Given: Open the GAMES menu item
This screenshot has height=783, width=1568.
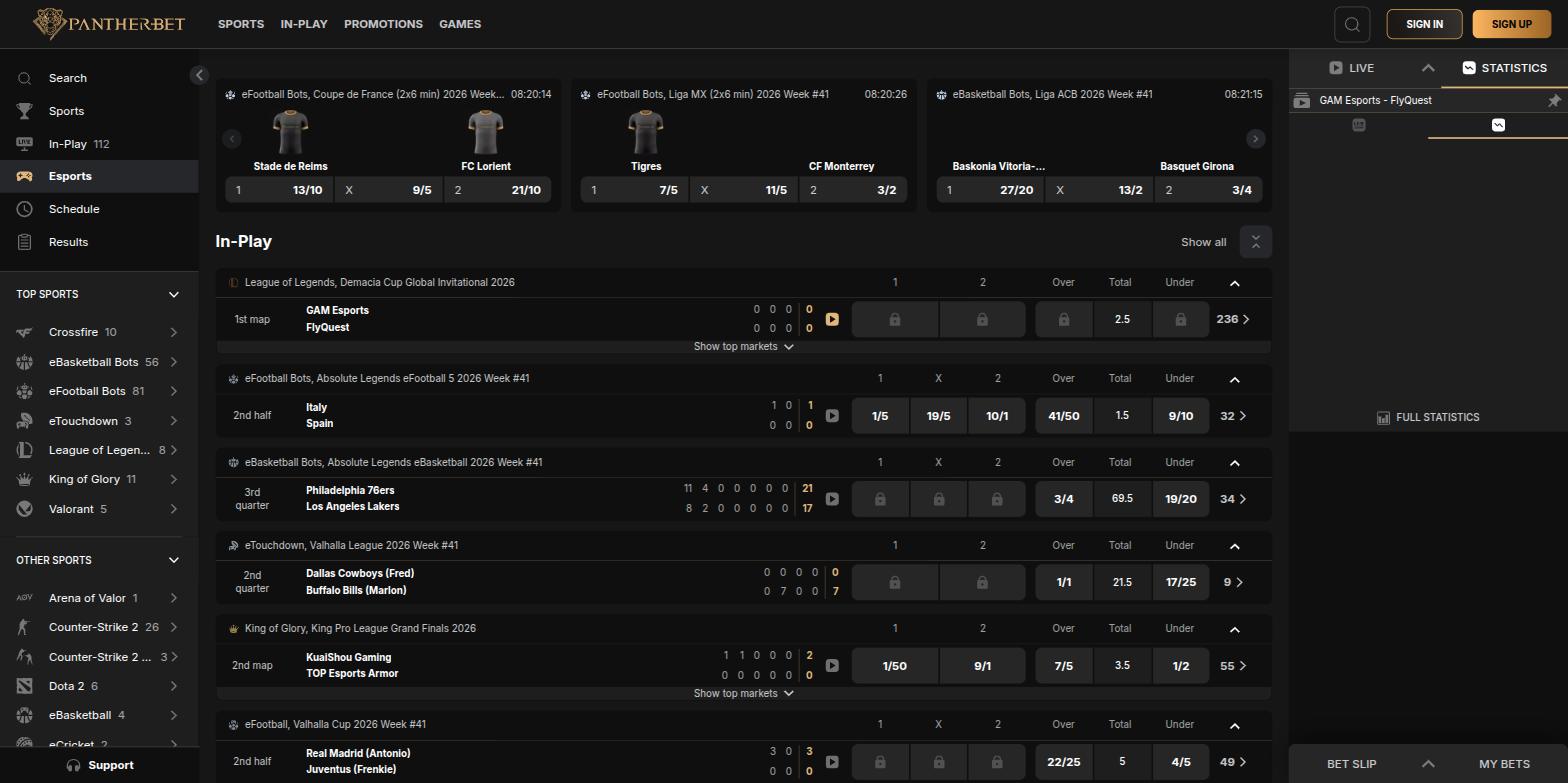Looking at the screenshot, I should click(x=460, y=24).
